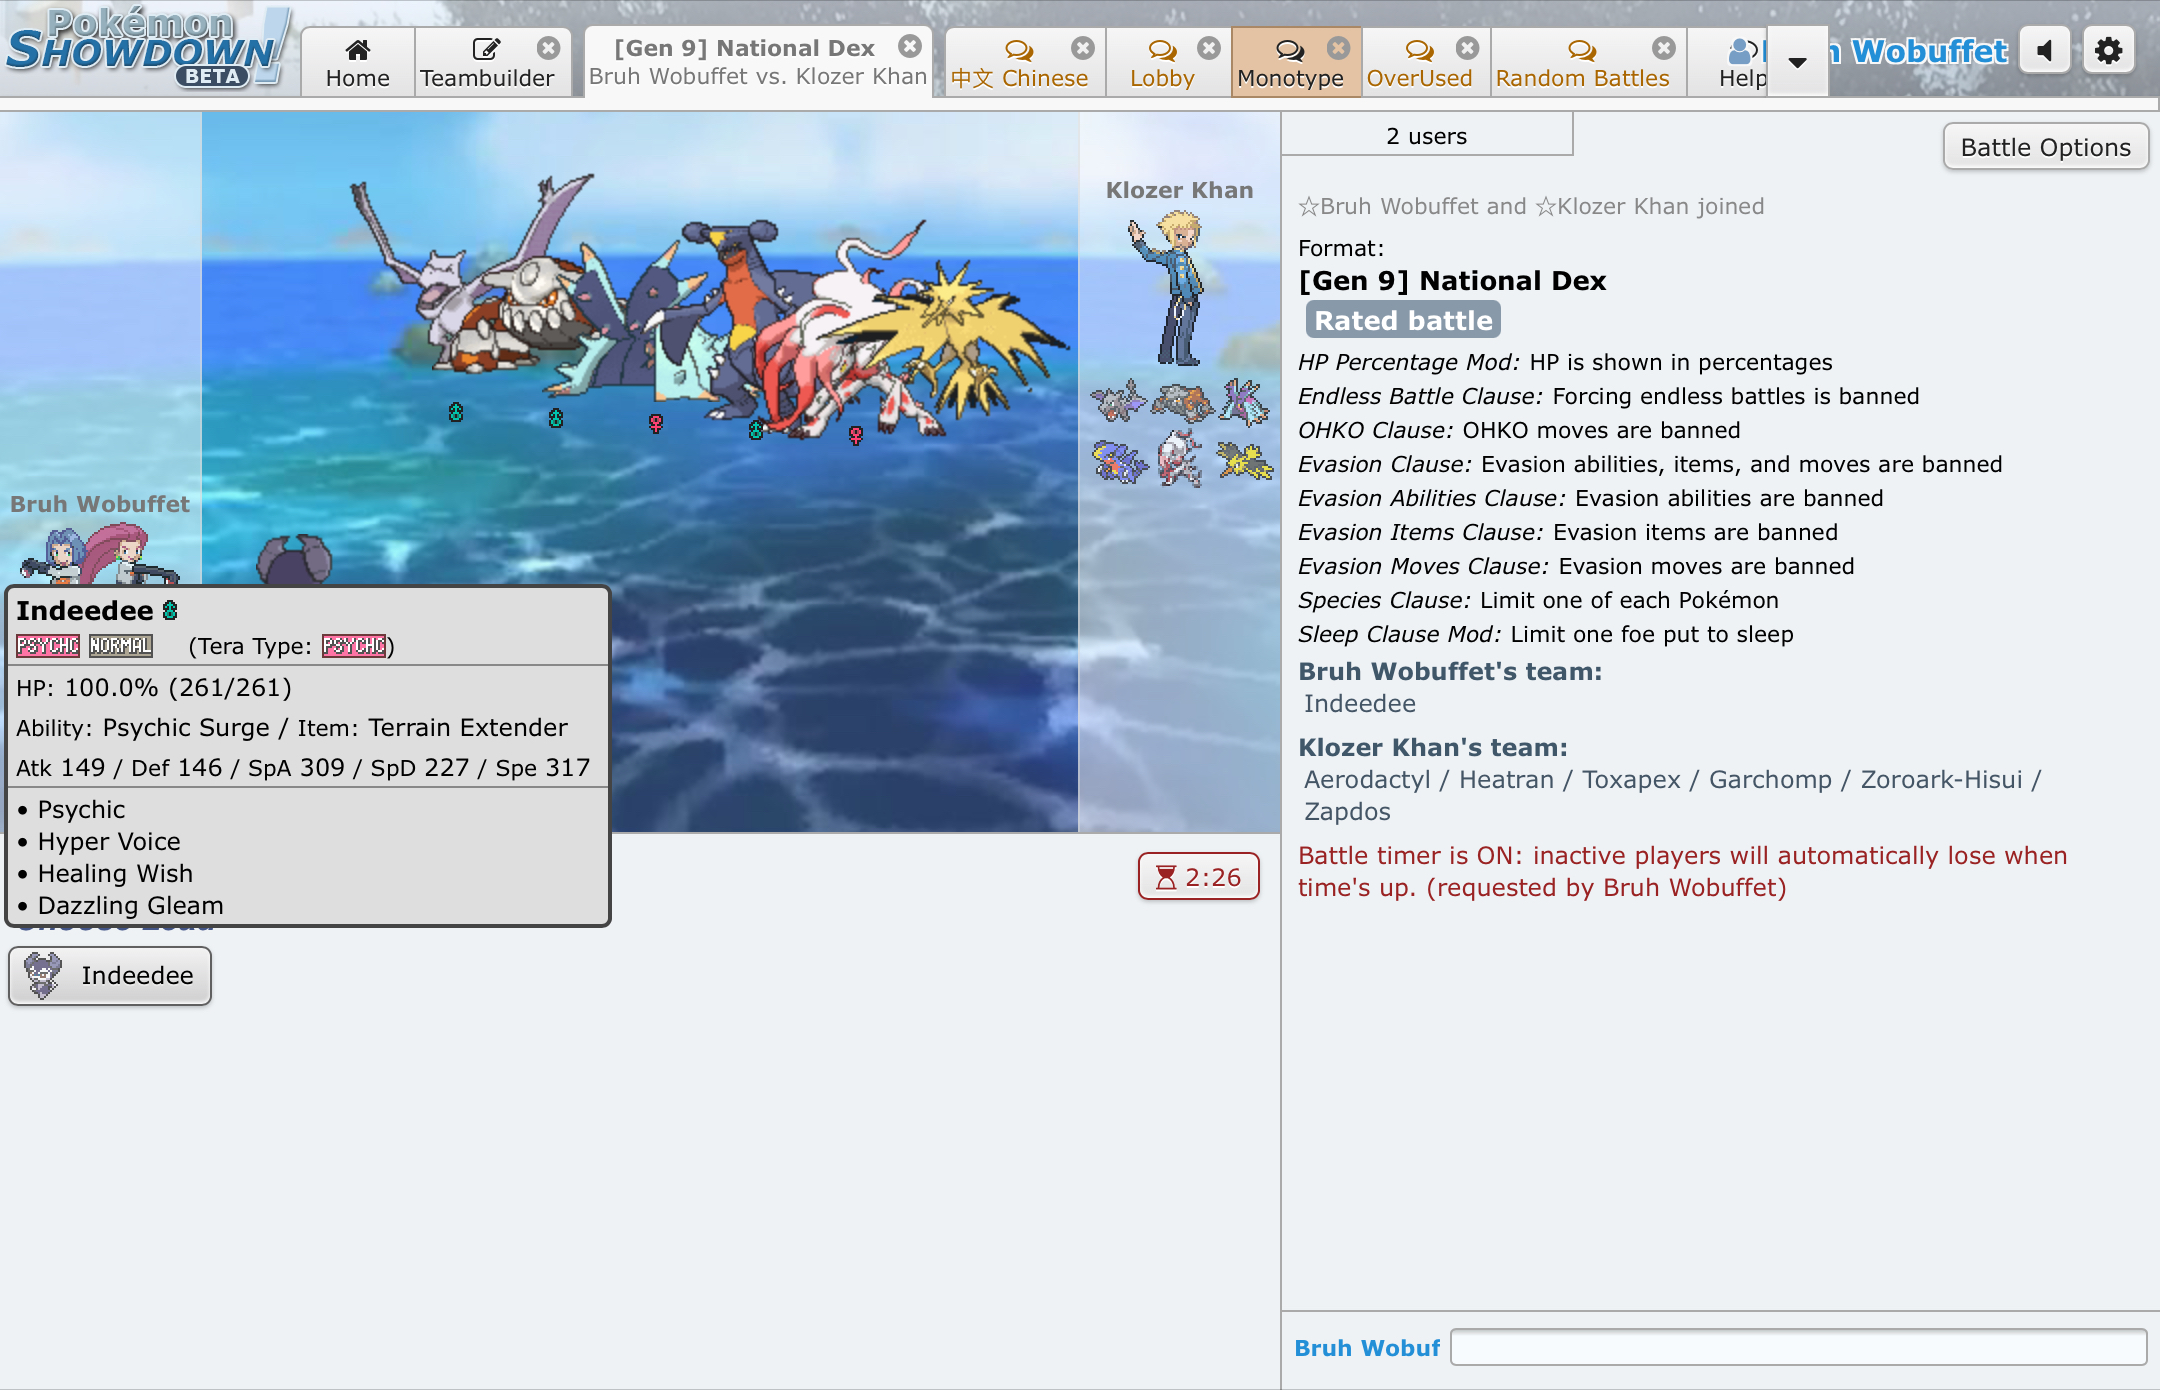The width and height of the screenshot is (2160, 1390).
Task: Click the Bruh Wobuf chat username label
Action: coord(1367,1348)
